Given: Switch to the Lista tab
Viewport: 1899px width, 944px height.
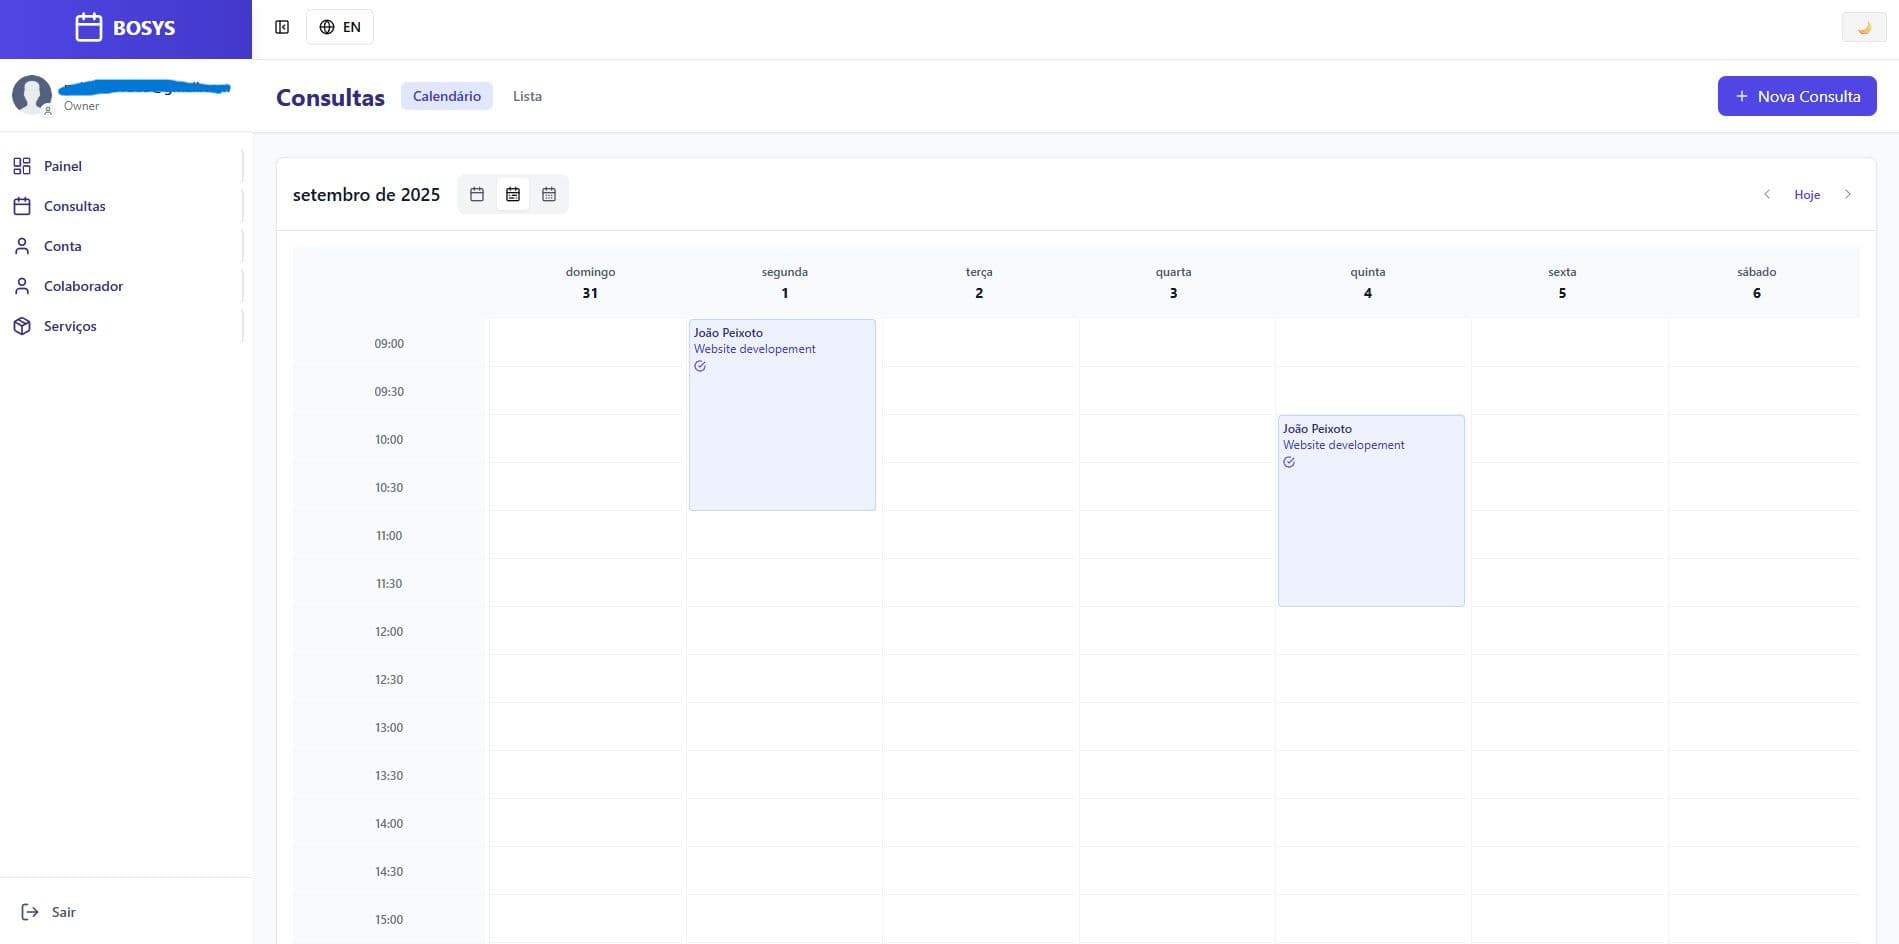Looking at the screenshot, I should [x=527, y=96].
